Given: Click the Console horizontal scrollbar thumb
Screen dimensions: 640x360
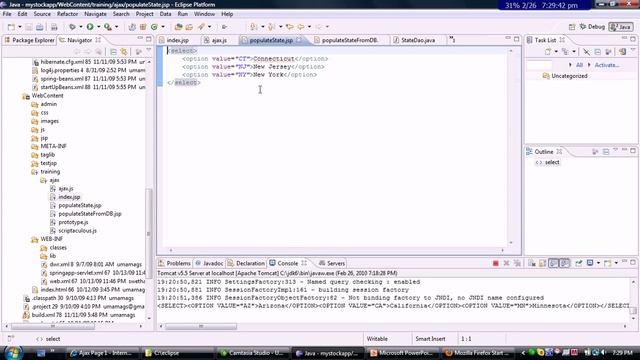Looking at the screenshot, I should [201, 327].
